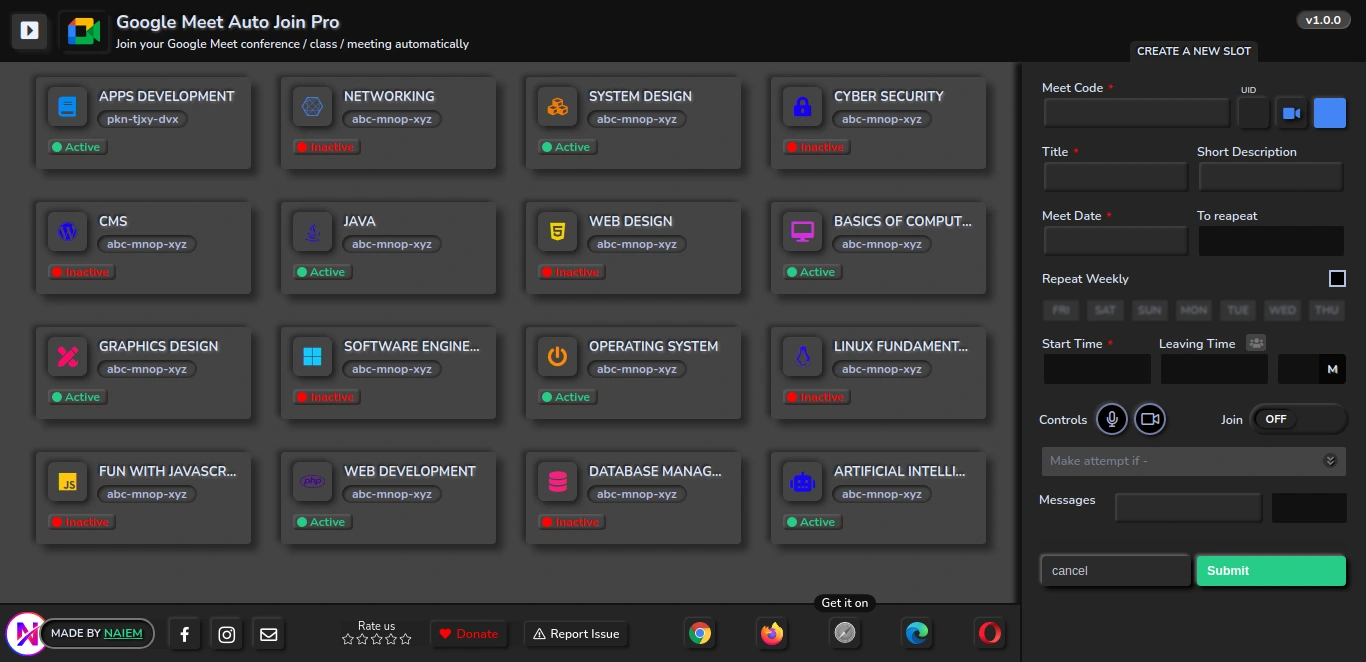Click the Submit button
Image resolution: width=1366 pixels, height=662 pixels.
1271,571
